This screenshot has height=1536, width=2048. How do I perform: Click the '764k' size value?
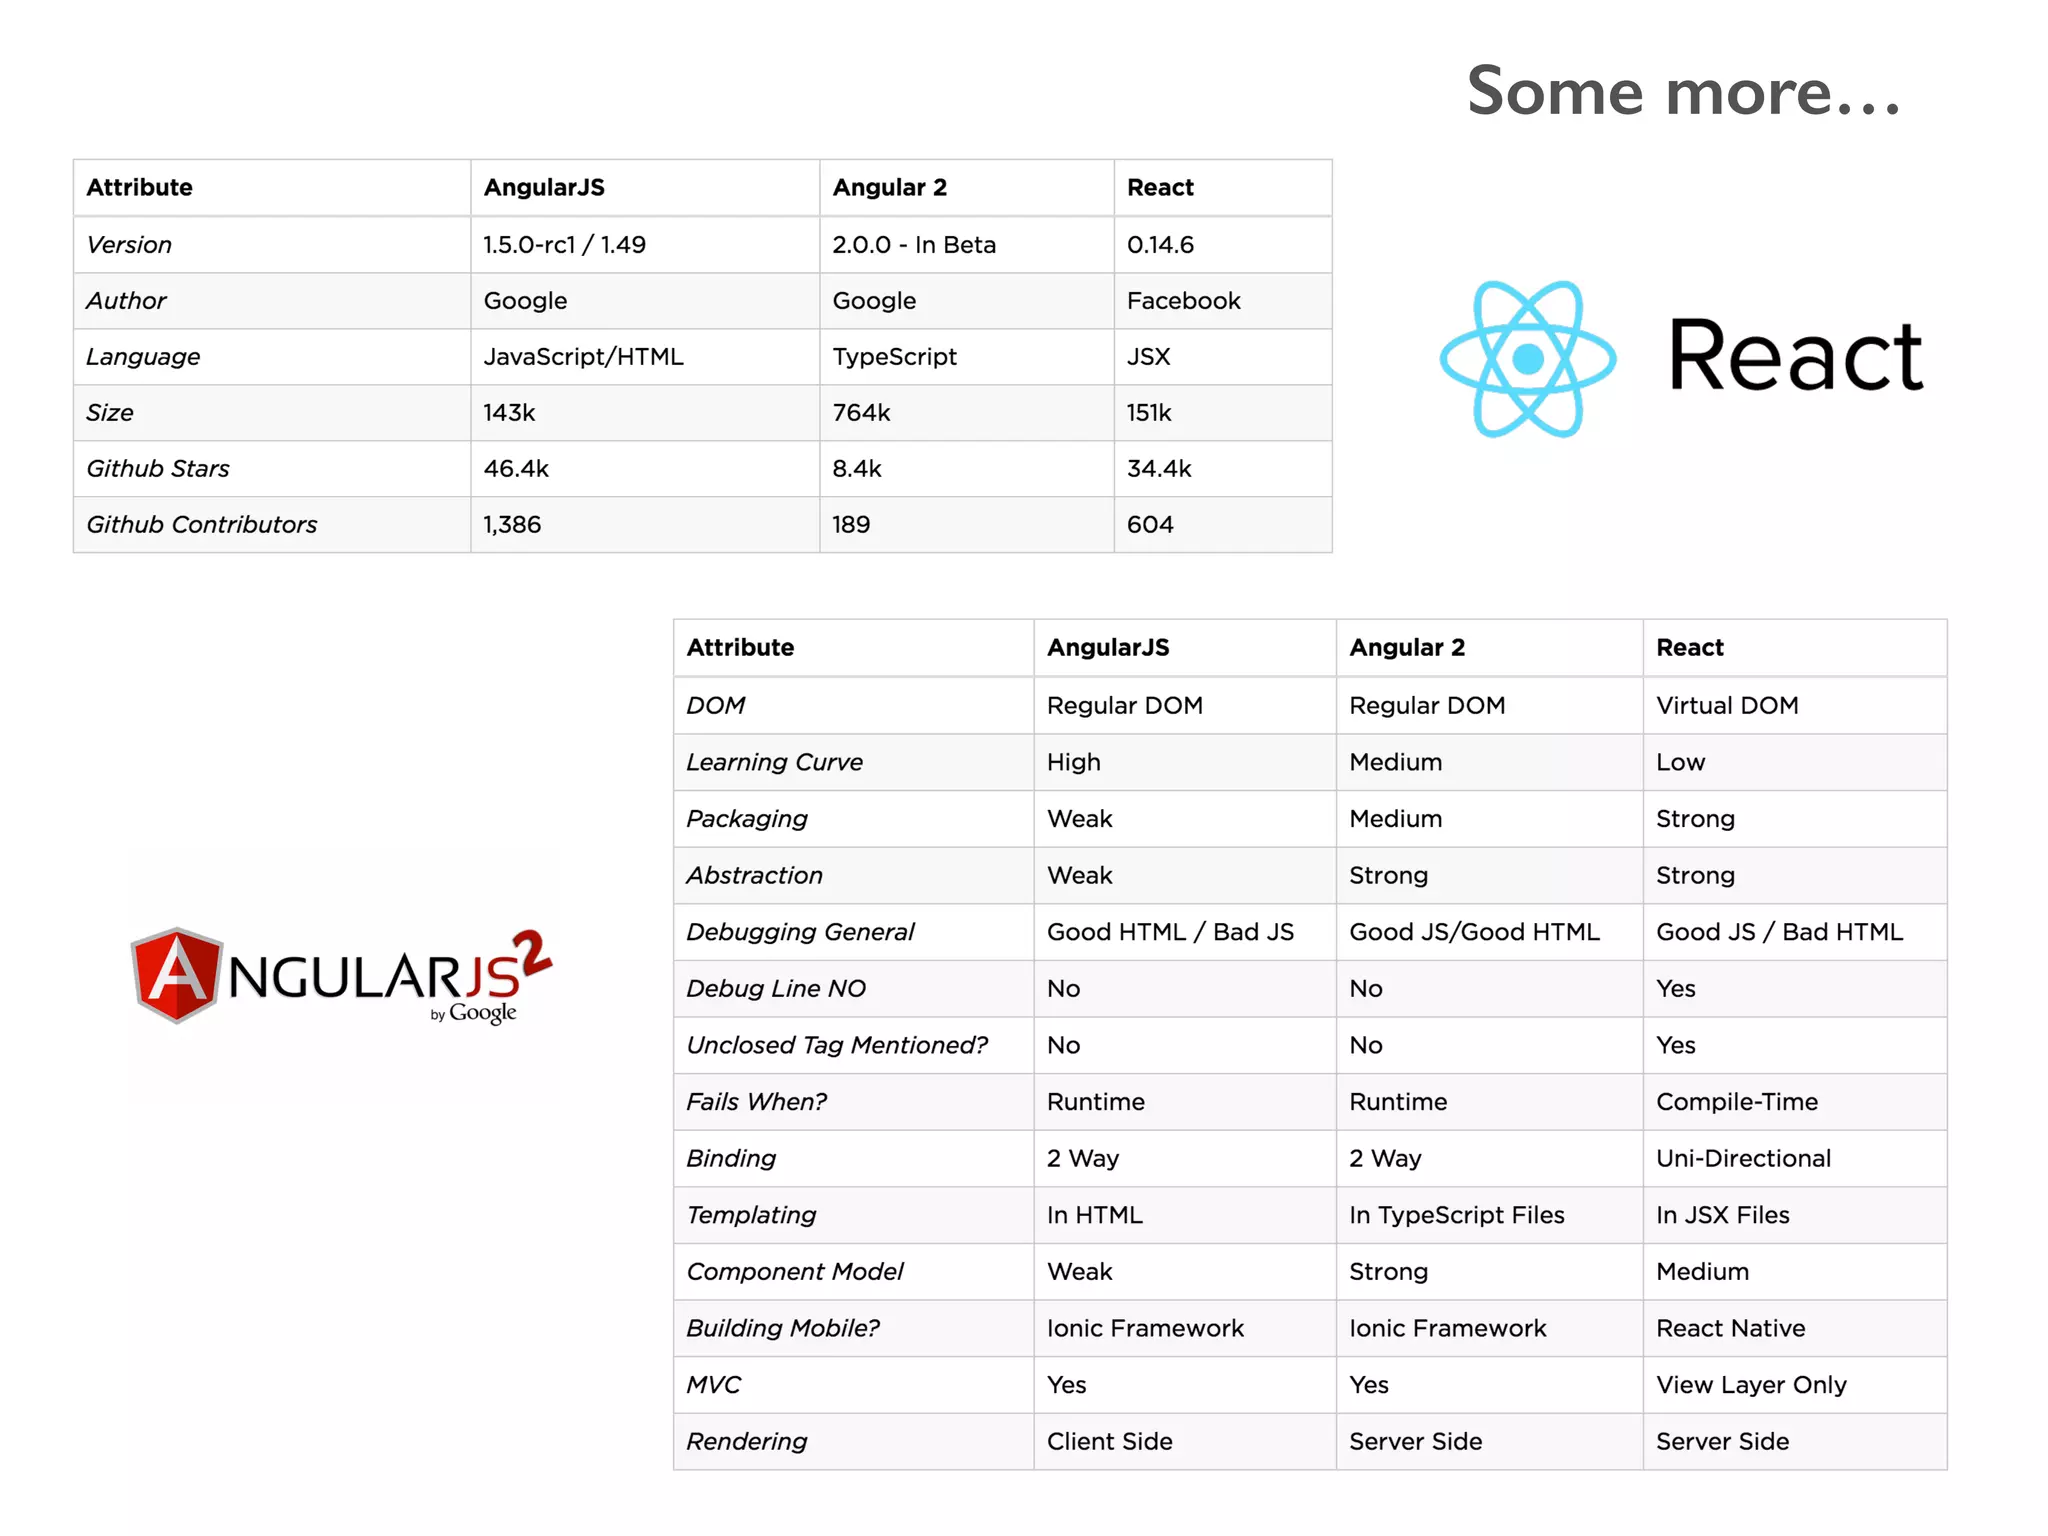[x=861, y=412]
